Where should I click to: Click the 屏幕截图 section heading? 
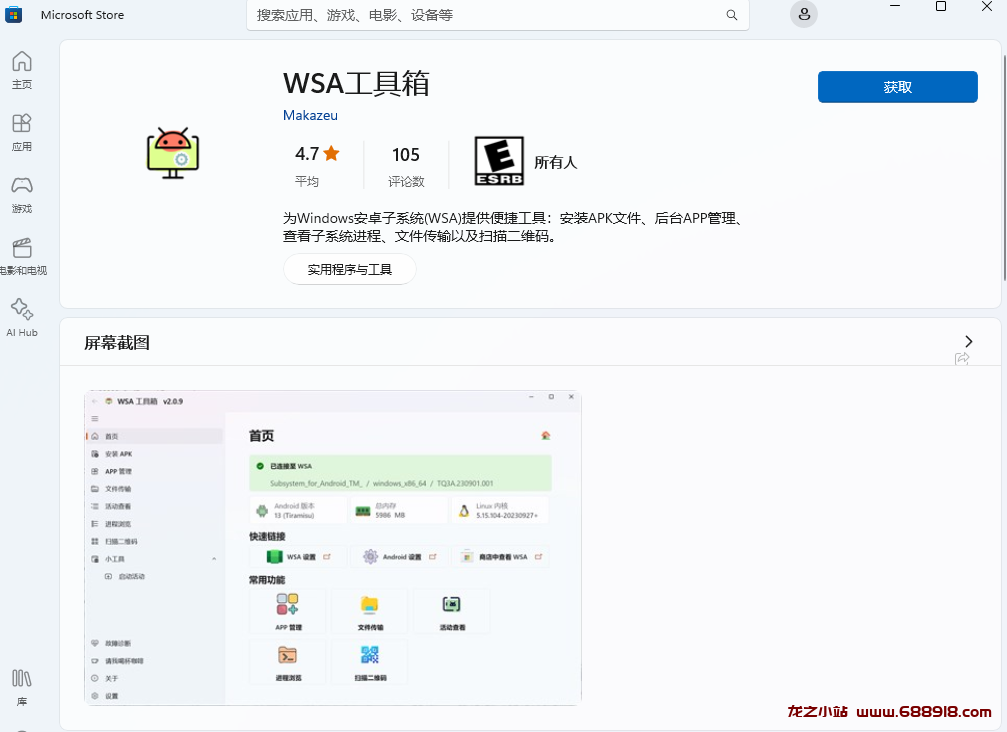point(117,343)
